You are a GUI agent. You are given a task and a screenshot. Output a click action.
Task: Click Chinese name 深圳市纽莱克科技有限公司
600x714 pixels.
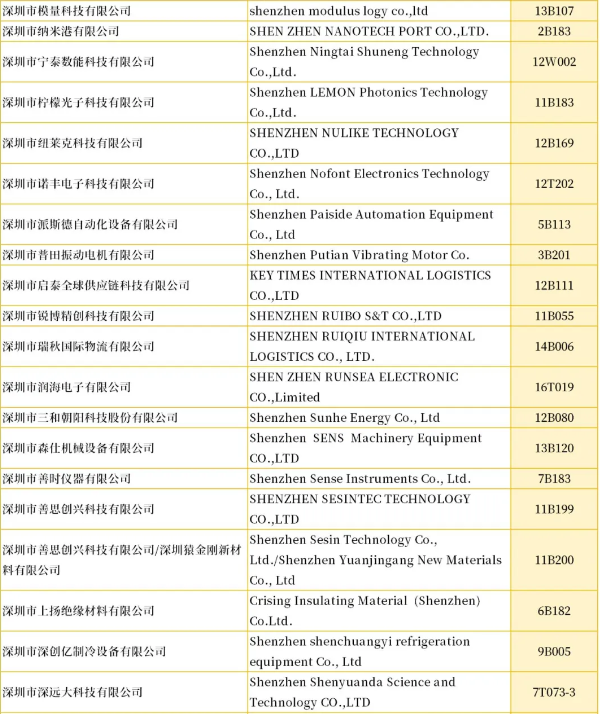(x=72, y=143)
